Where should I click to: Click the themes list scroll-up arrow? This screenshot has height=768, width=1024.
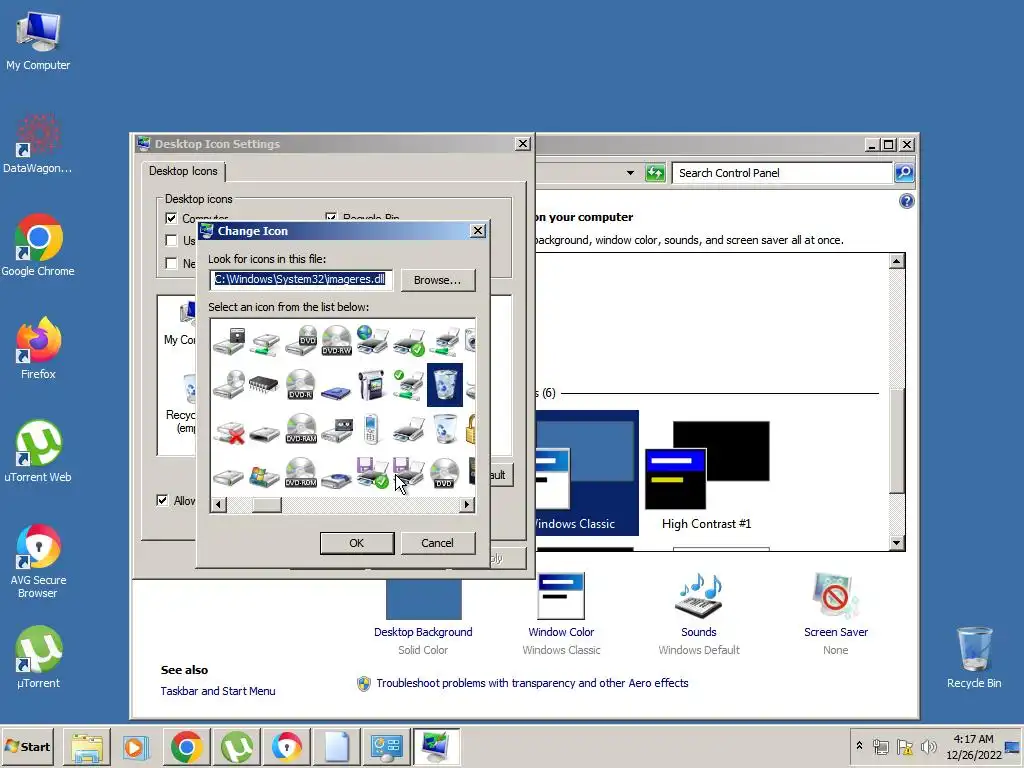click(897, 261)
